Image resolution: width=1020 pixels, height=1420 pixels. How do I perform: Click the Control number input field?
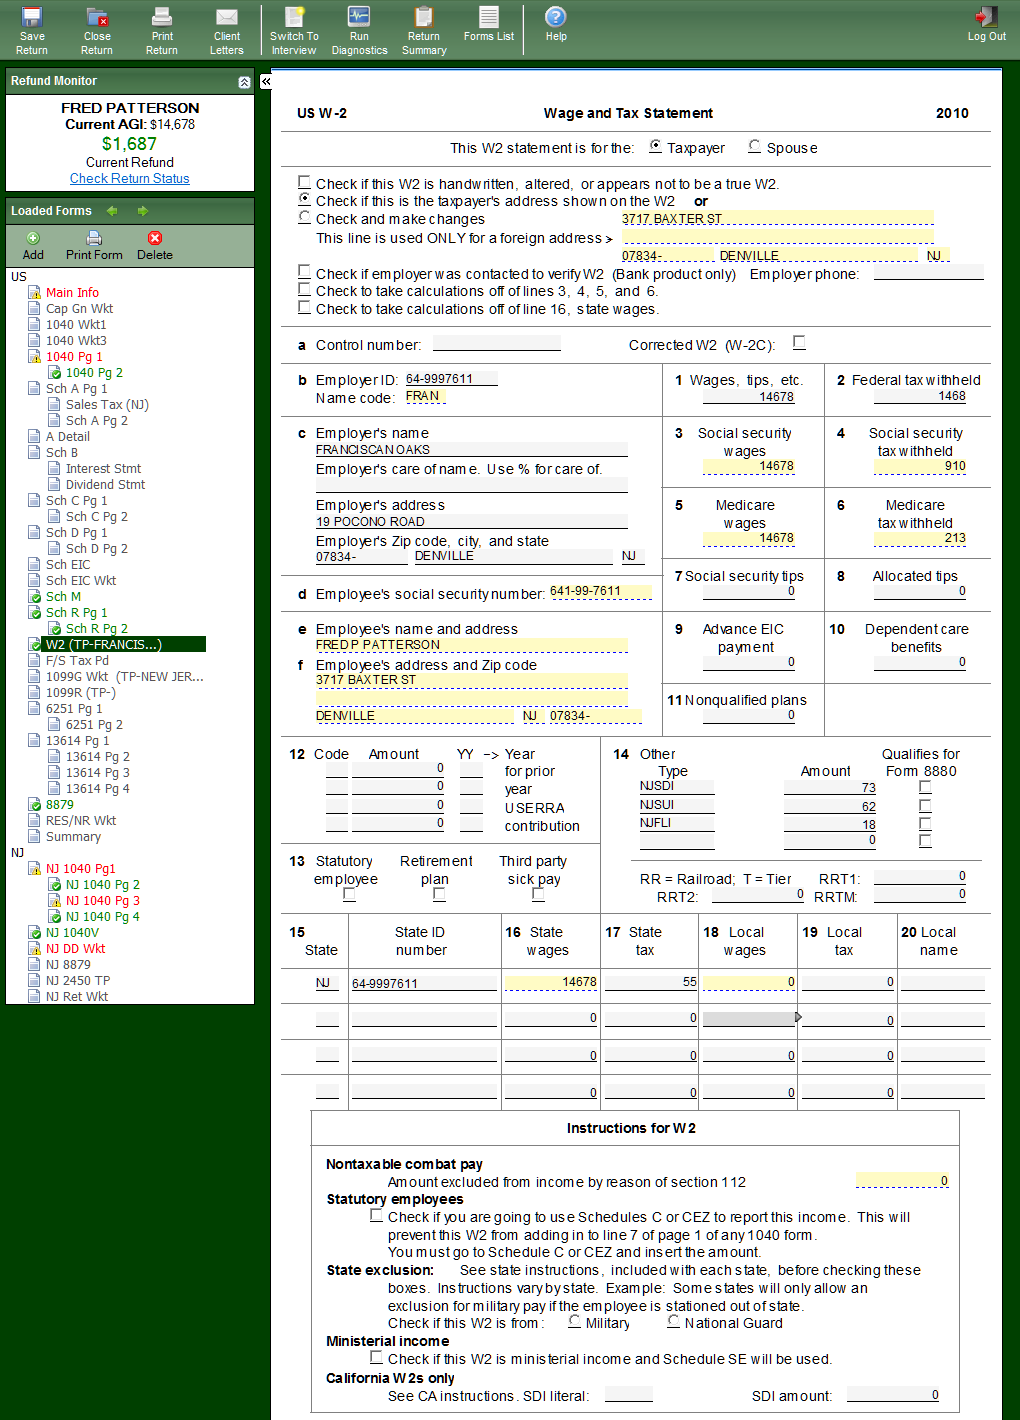(x=496, y=344)
